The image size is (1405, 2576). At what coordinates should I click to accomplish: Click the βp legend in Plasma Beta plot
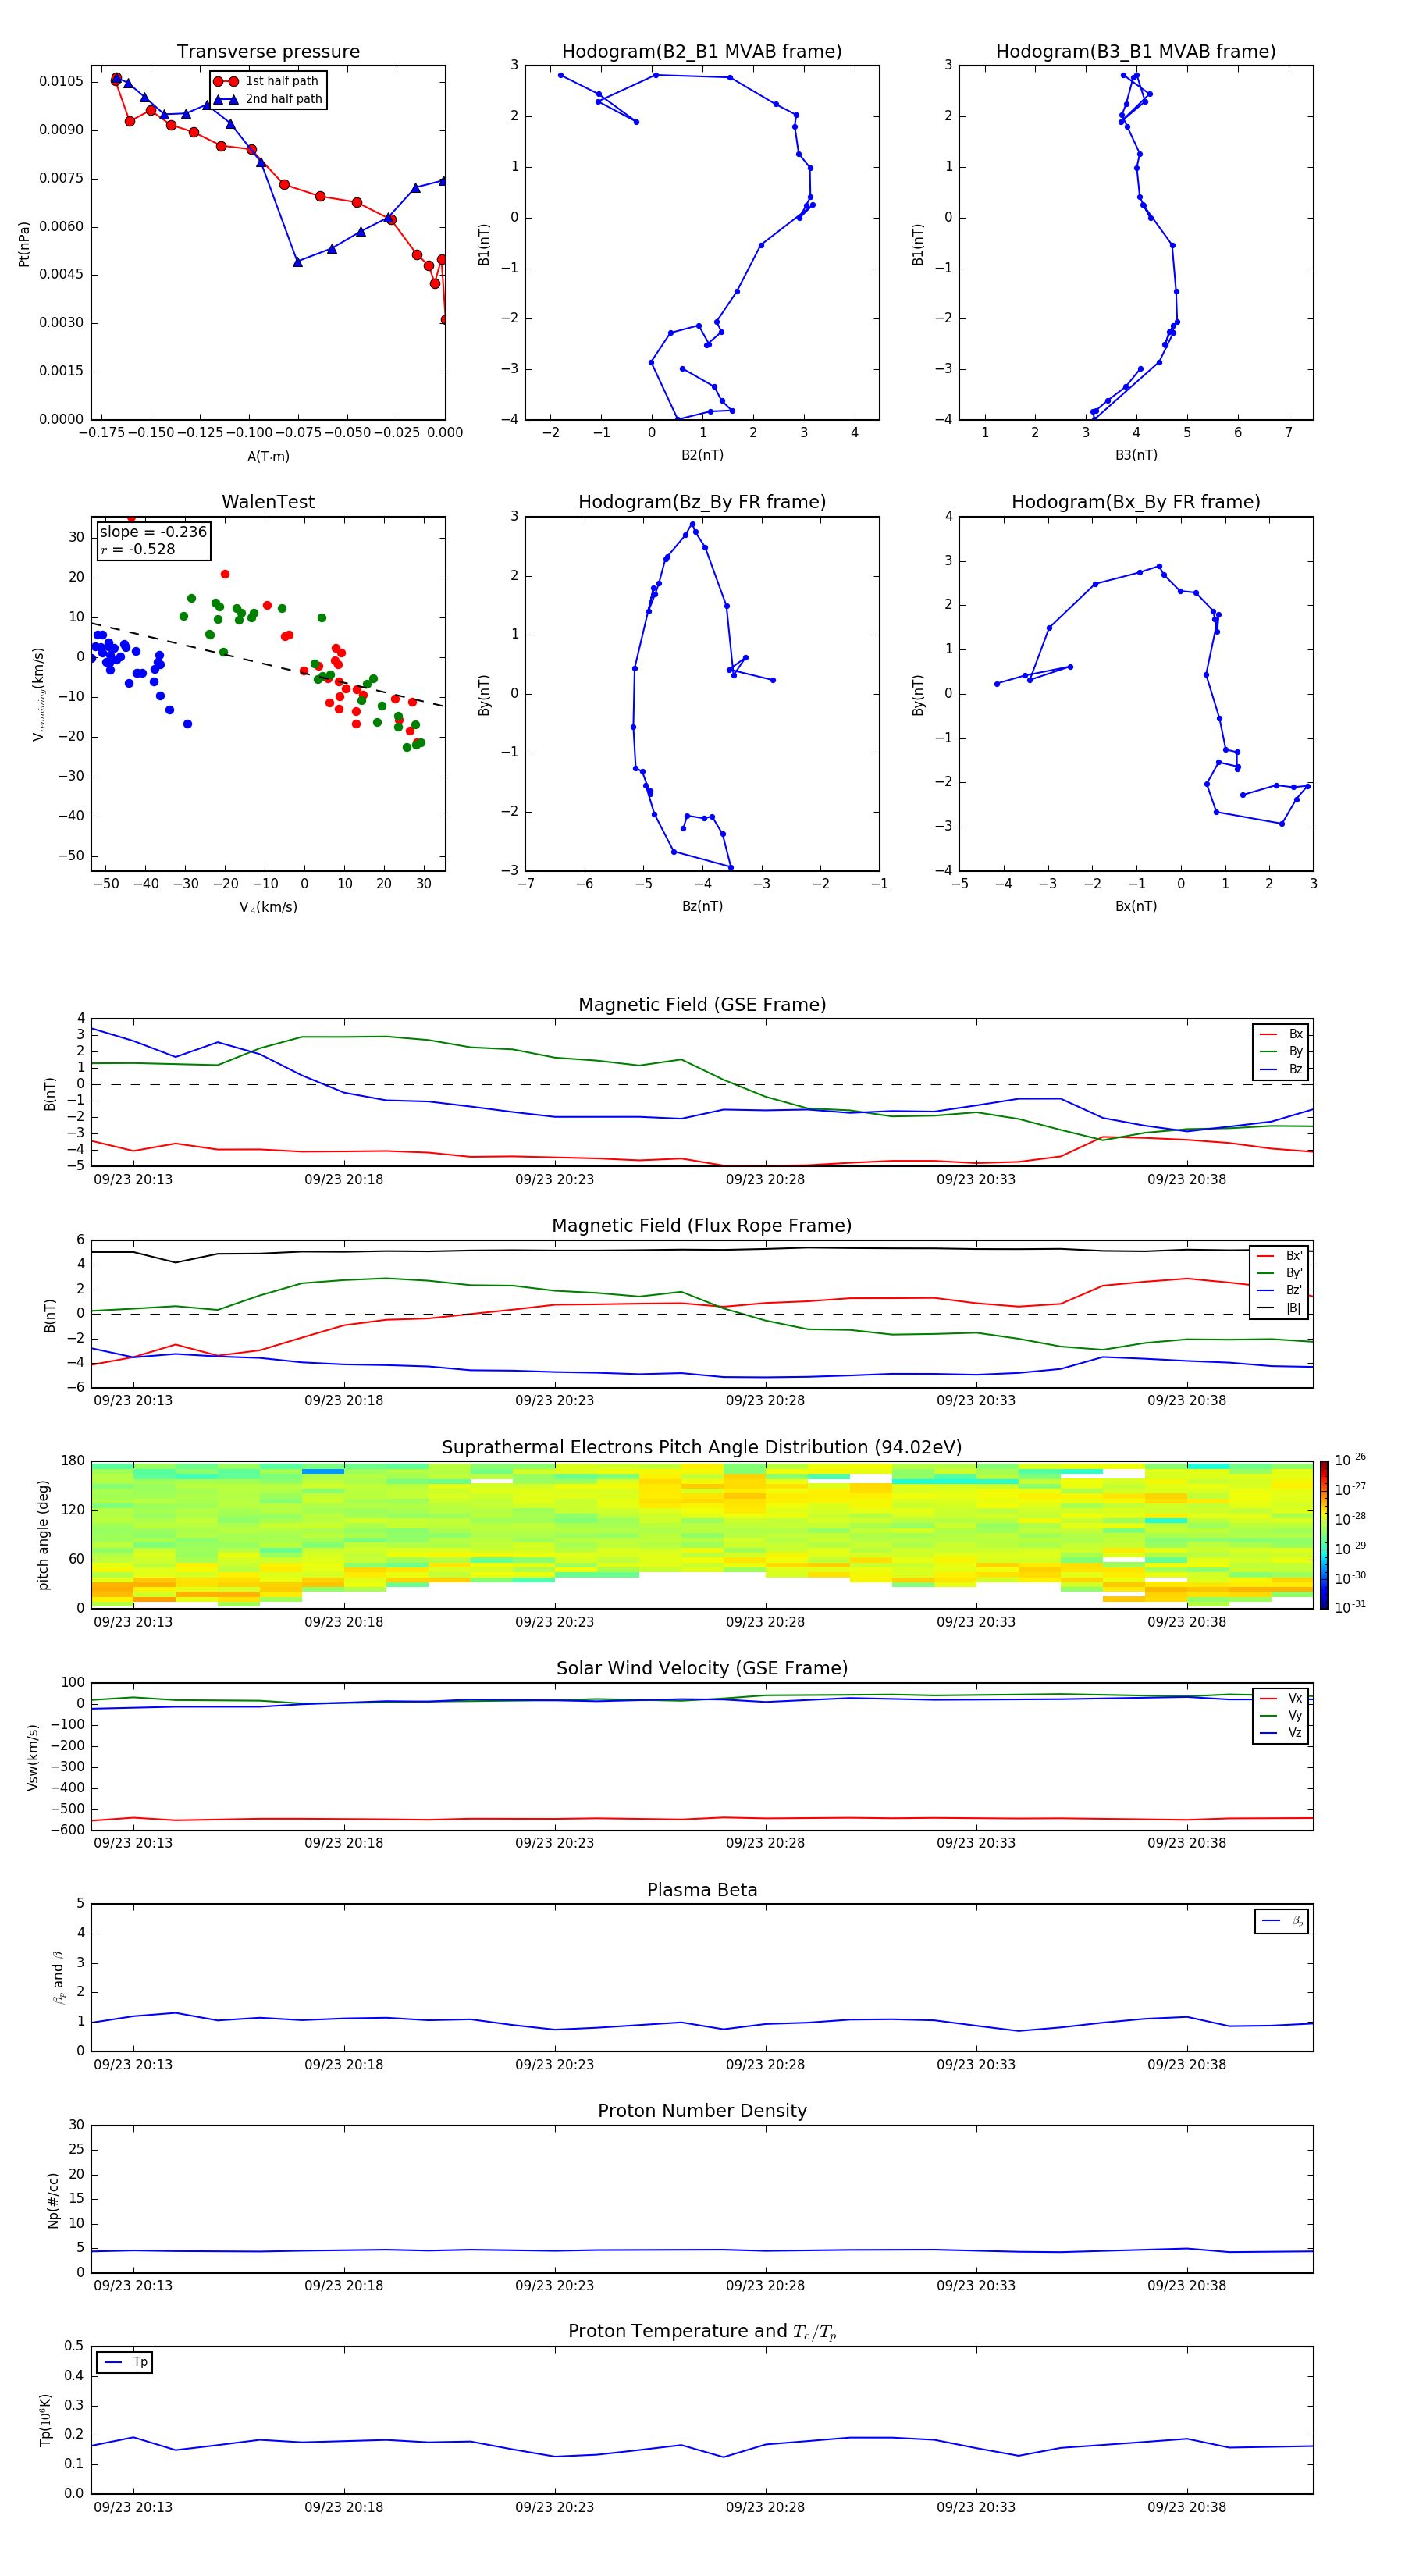point(1282,1921)
